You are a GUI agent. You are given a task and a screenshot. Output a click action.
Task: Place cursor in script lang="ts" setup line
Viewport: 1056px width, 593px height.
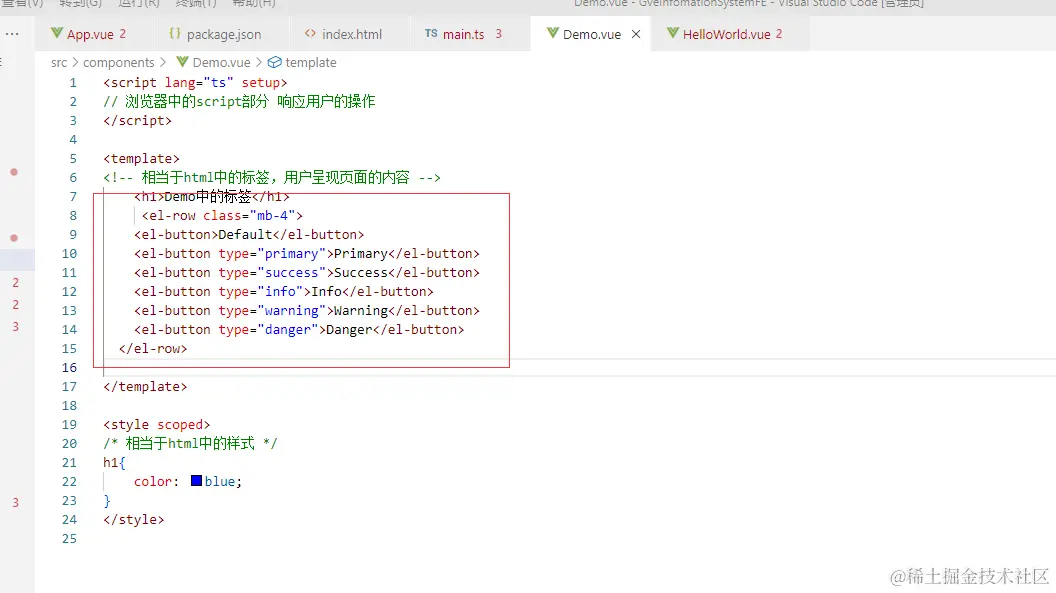(195, 83)
